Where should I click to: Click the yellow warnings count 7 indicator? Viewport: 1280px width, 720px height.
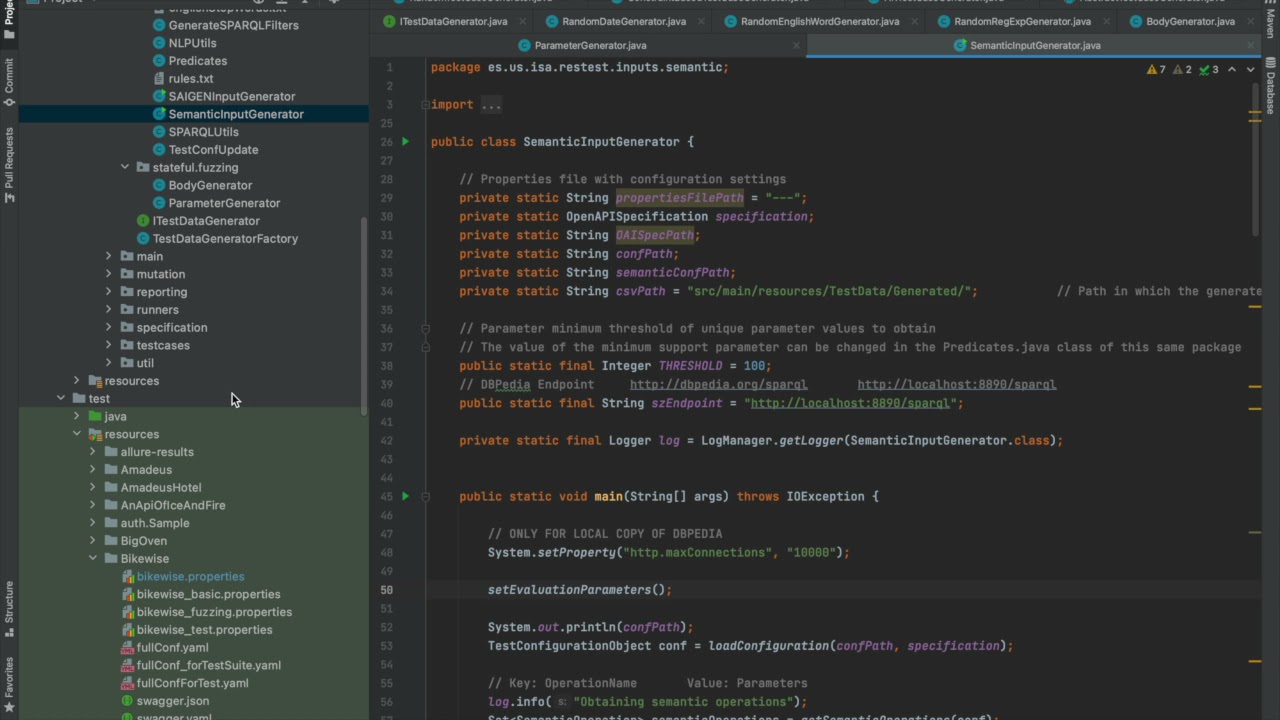(1156, 70)
